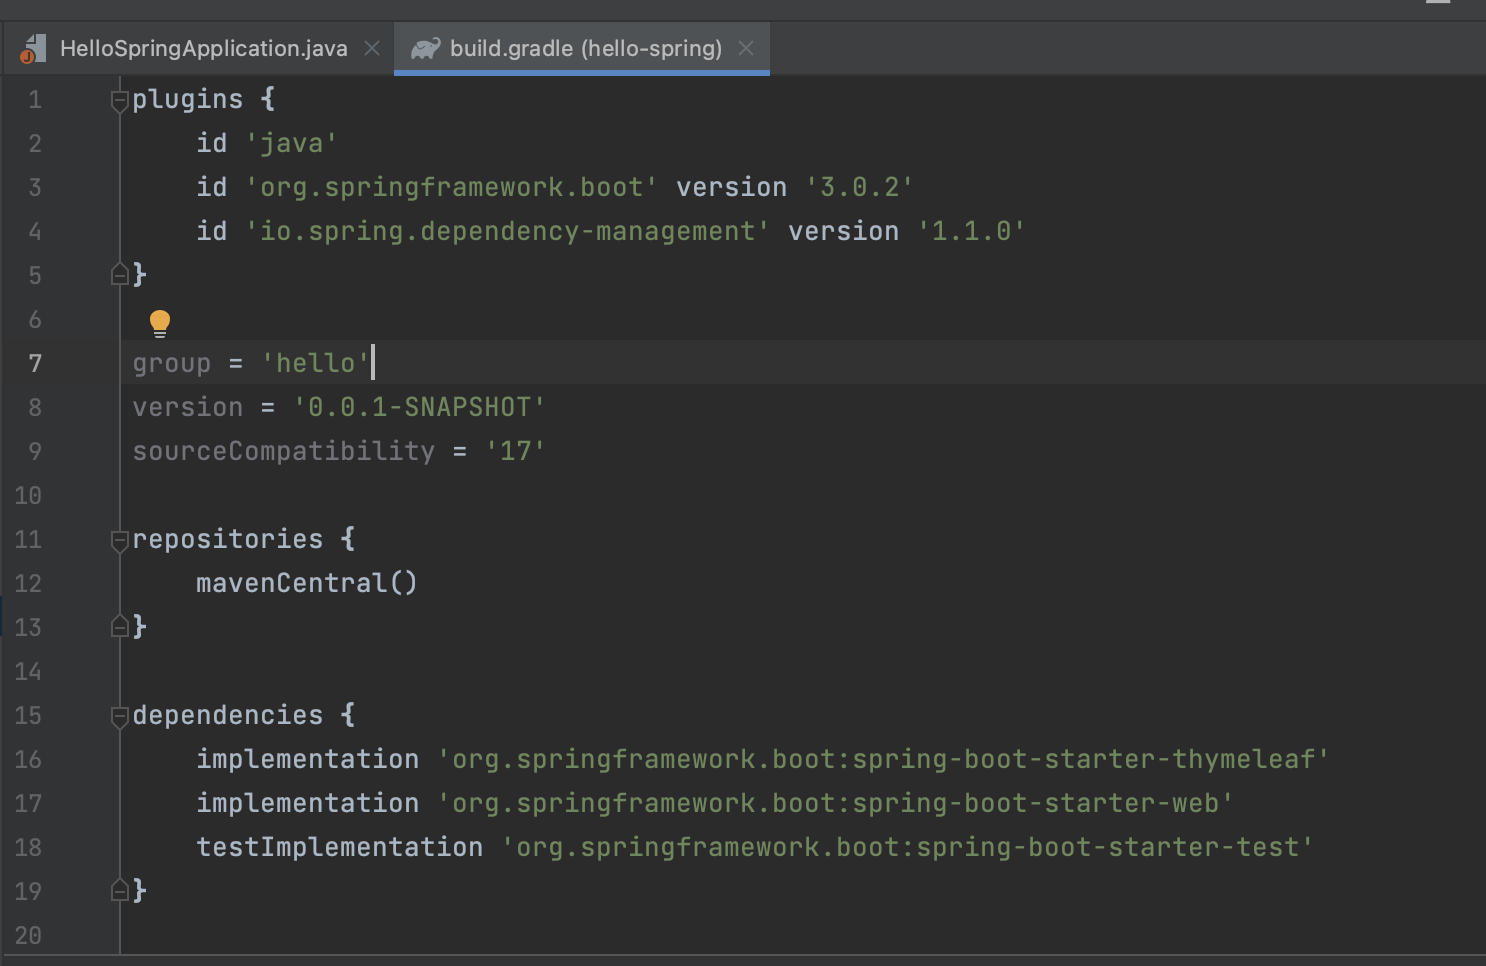Click the spring-boot-starter-web dependency string
Image resolution: width=1486 pixels, height=966 pixels.
835,803
